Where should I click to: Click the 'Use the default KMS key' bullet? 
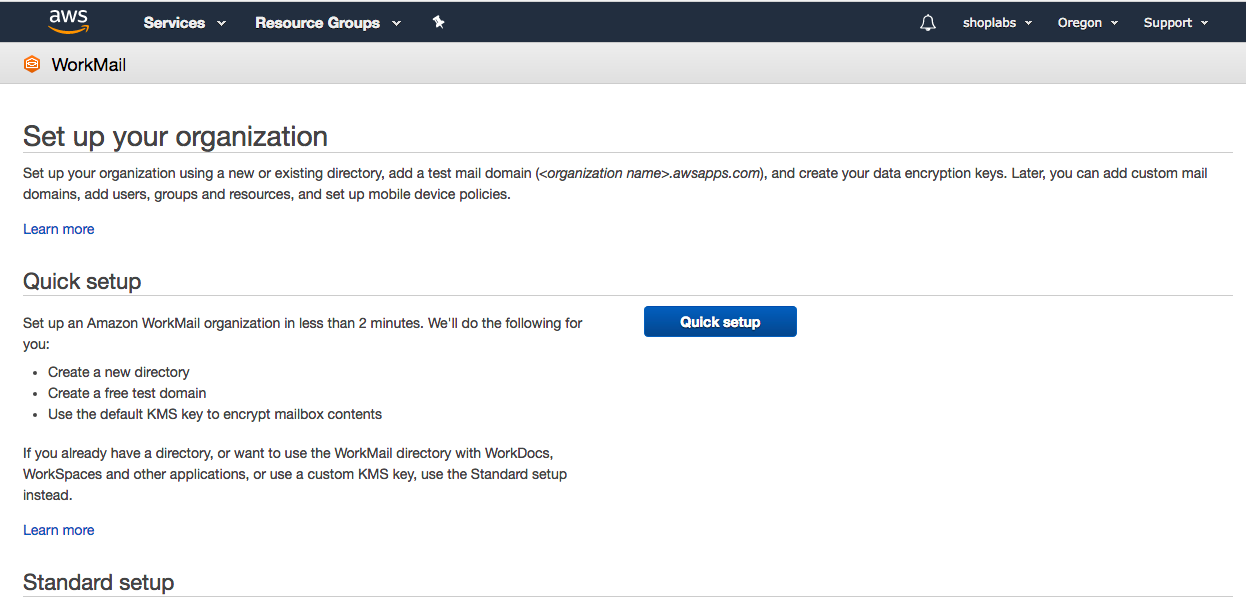click(x=215, y=414)
